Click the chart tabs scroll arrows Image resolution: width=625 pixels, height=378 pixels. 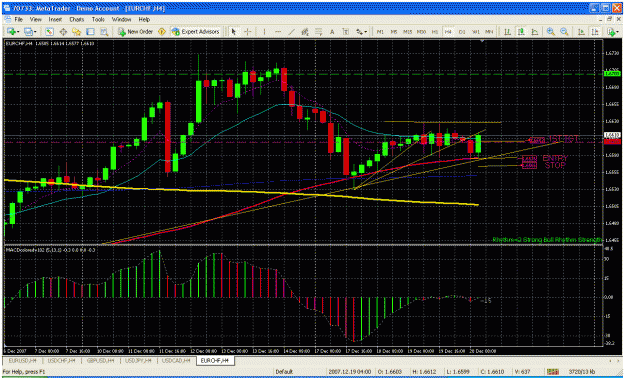615,360
